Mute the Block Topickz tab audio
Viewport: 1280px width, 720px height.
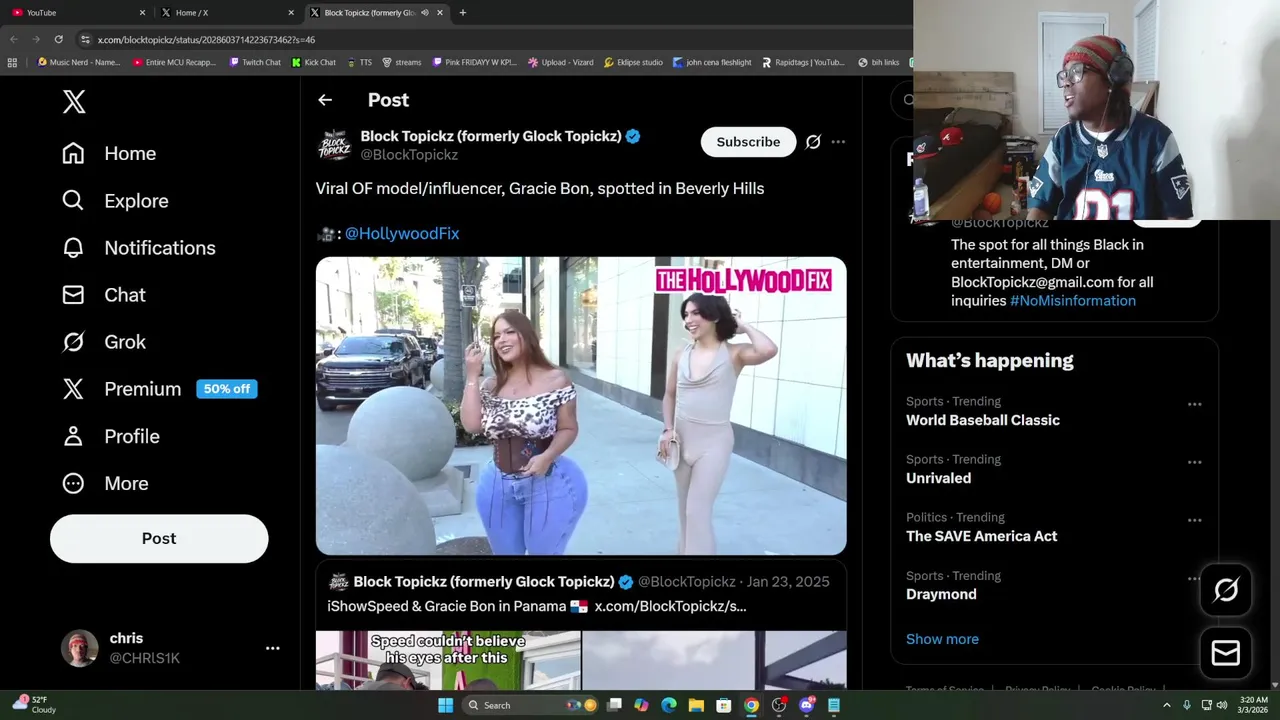point(425,13)
